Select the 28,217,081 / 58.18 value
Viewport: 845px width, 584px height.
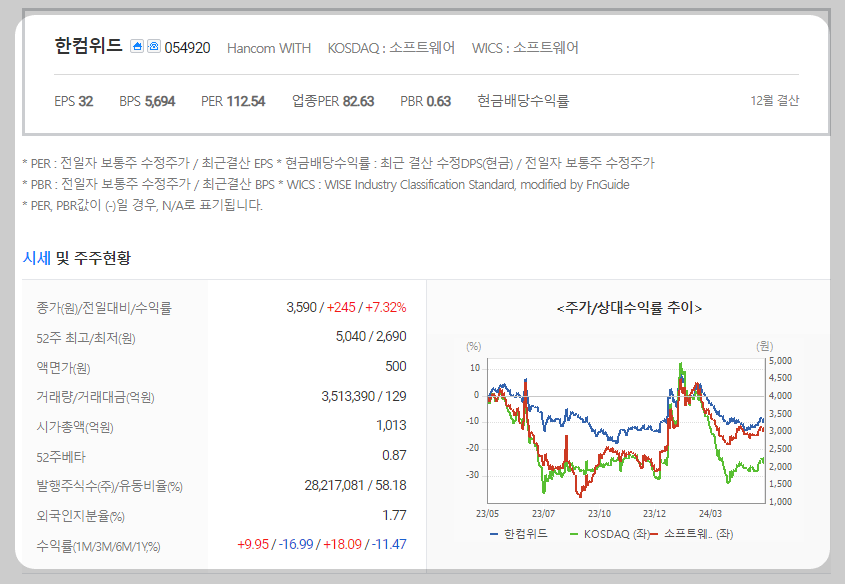[x=356, y=485]
